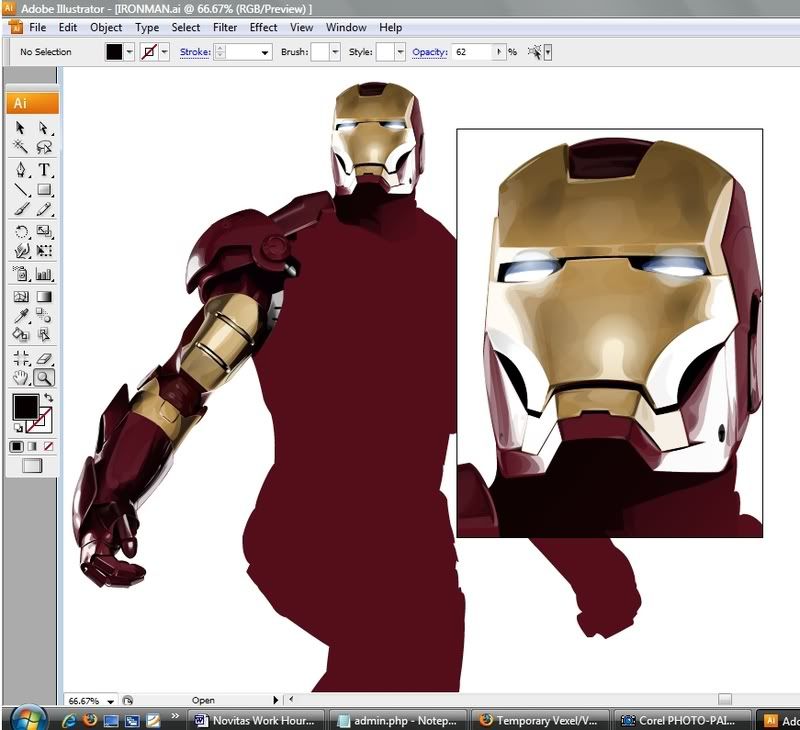Click the Stroke panel link

(x=195, y=52)
